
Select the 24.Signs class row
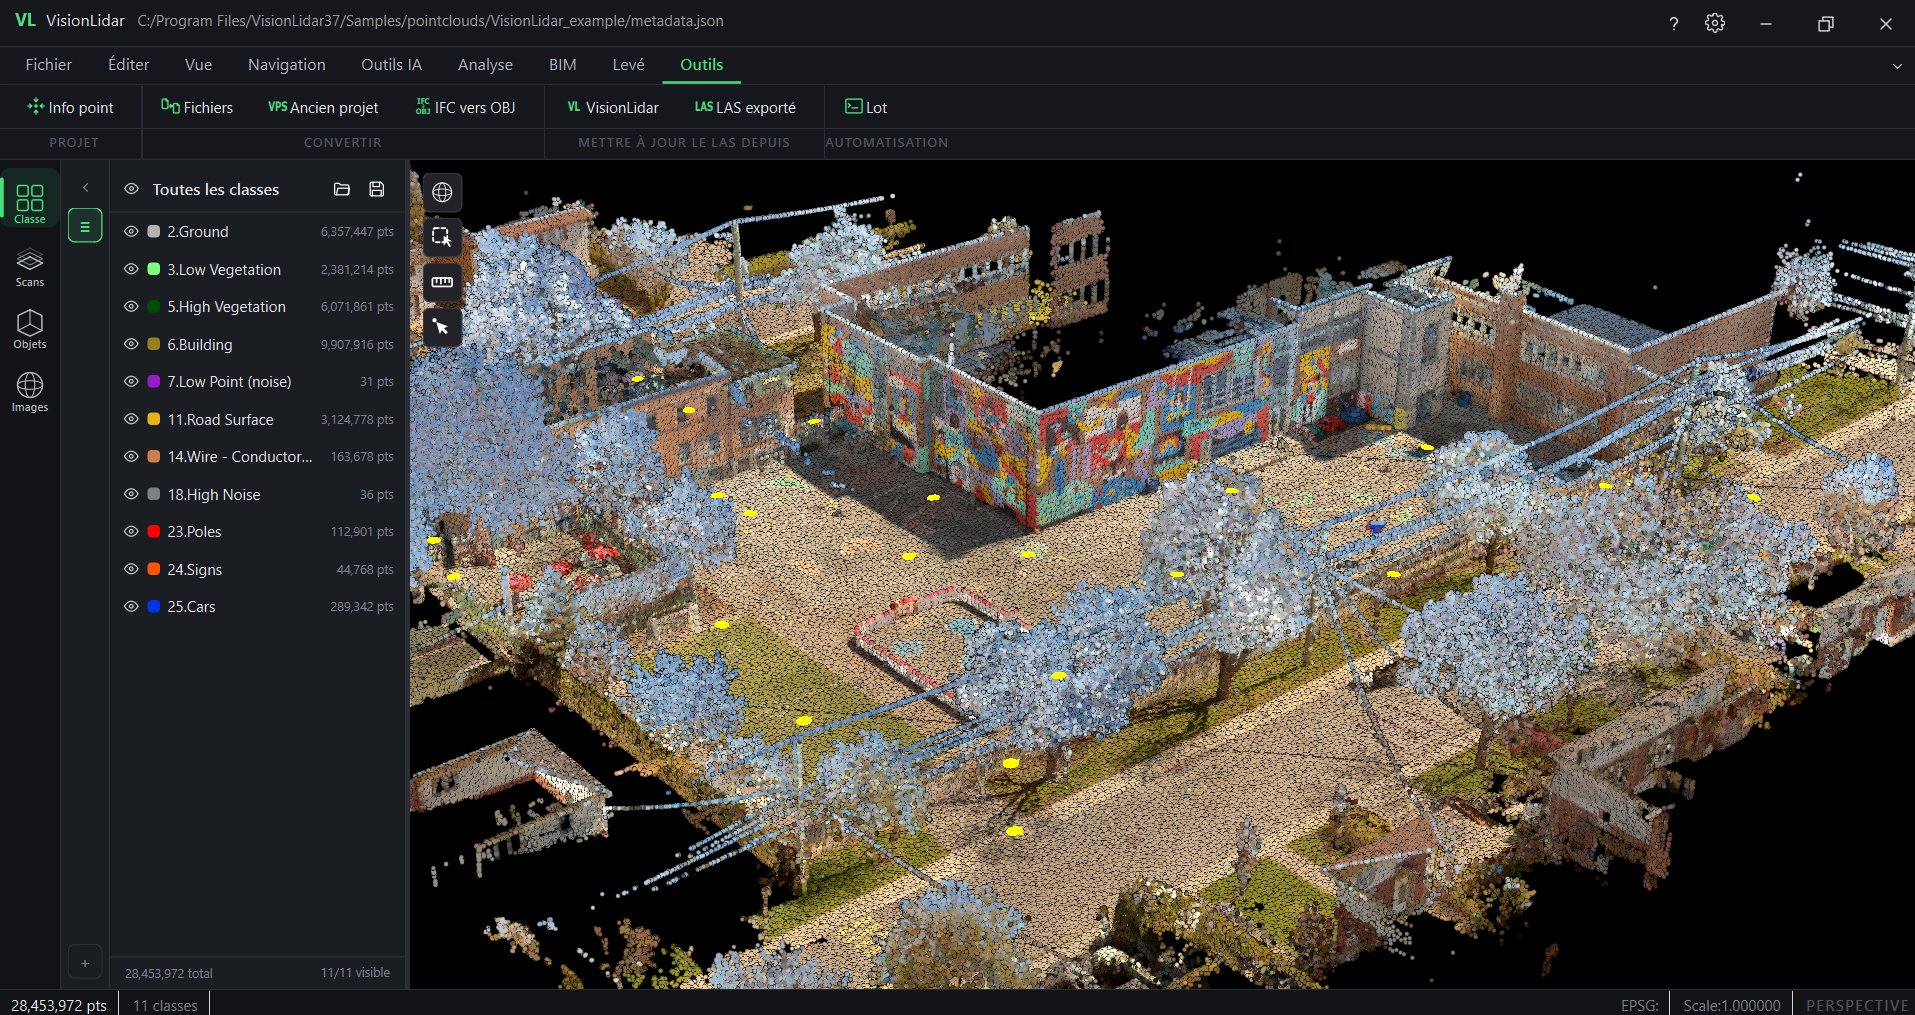tap(258, 569)
